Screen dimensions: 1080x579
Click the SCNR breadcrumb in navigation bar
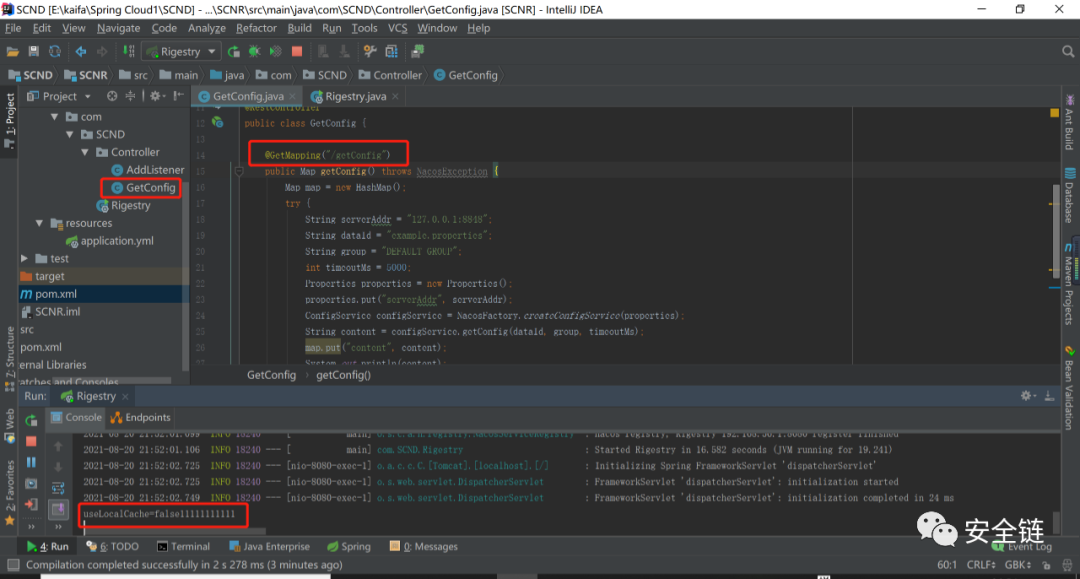click(x=85, y=75)
